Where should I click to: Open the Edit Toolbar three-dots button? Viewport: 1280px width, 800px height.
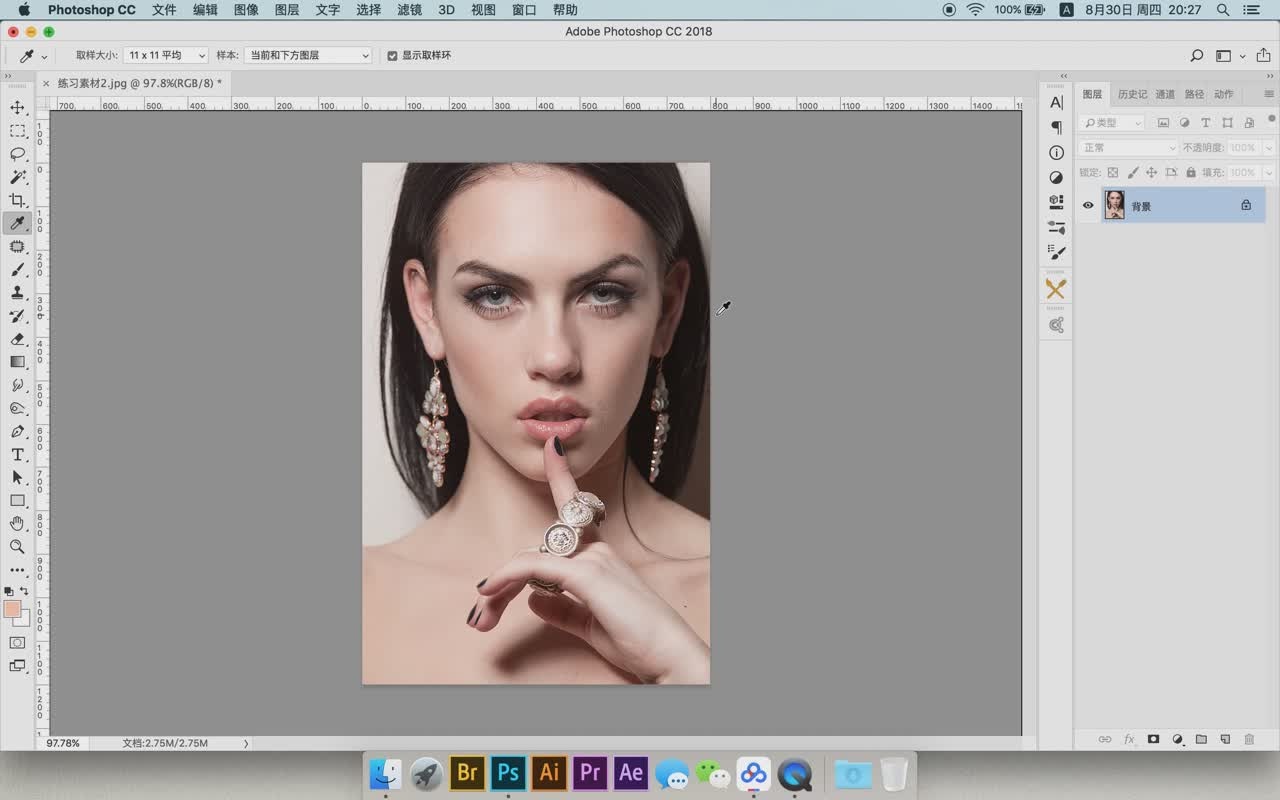click(x=17, y=570)
